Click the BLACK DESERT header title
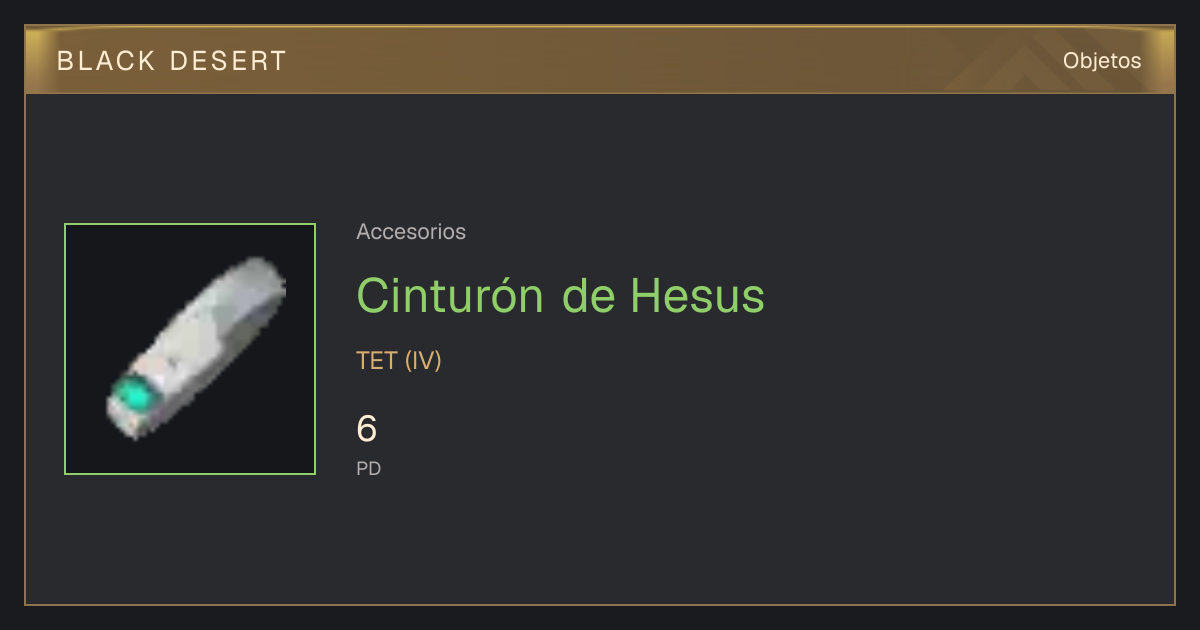 pos(172,61)
